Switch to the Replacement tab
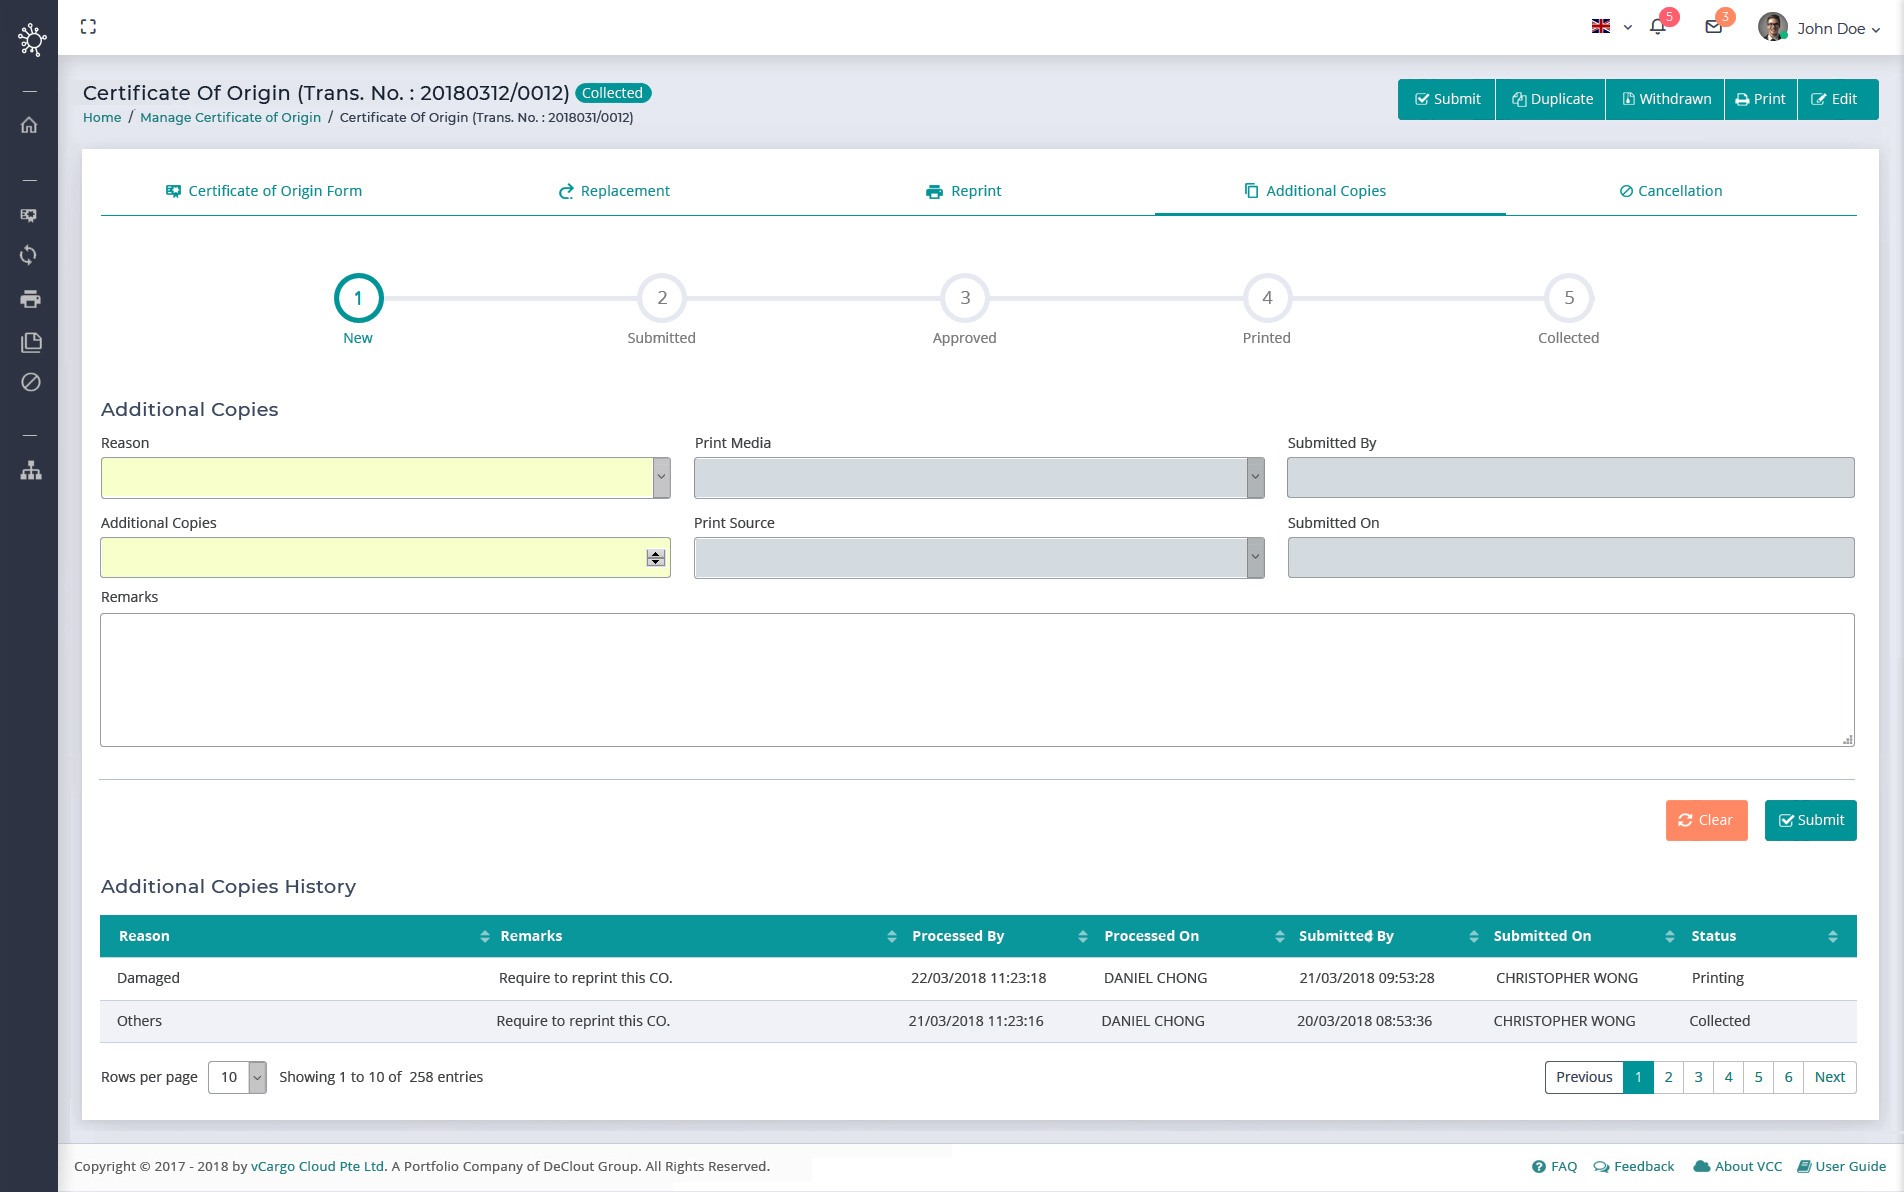Screen dimensions: 1904x1192 pyautogui.click(x=614, y=191)
